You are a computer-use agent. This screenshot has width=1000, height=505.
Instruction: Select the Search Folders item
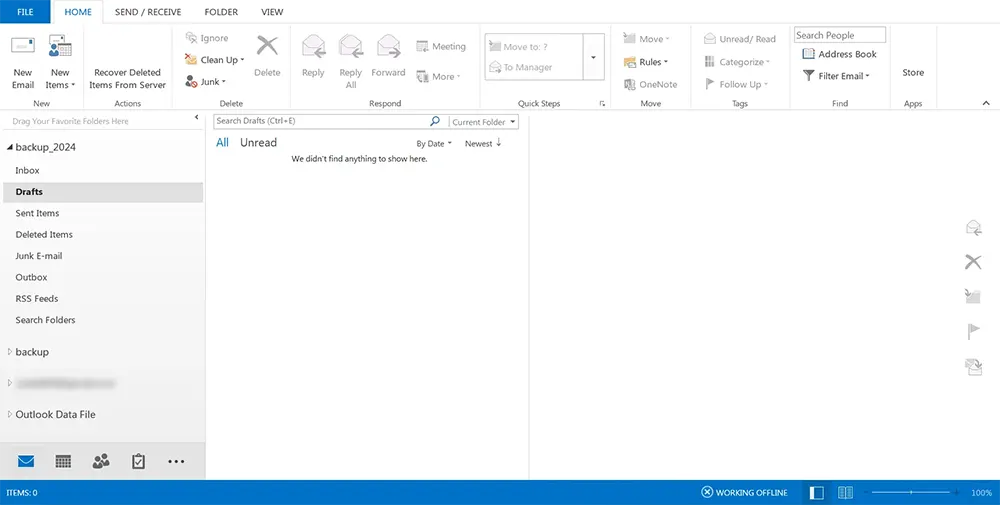tap(103, 320)
